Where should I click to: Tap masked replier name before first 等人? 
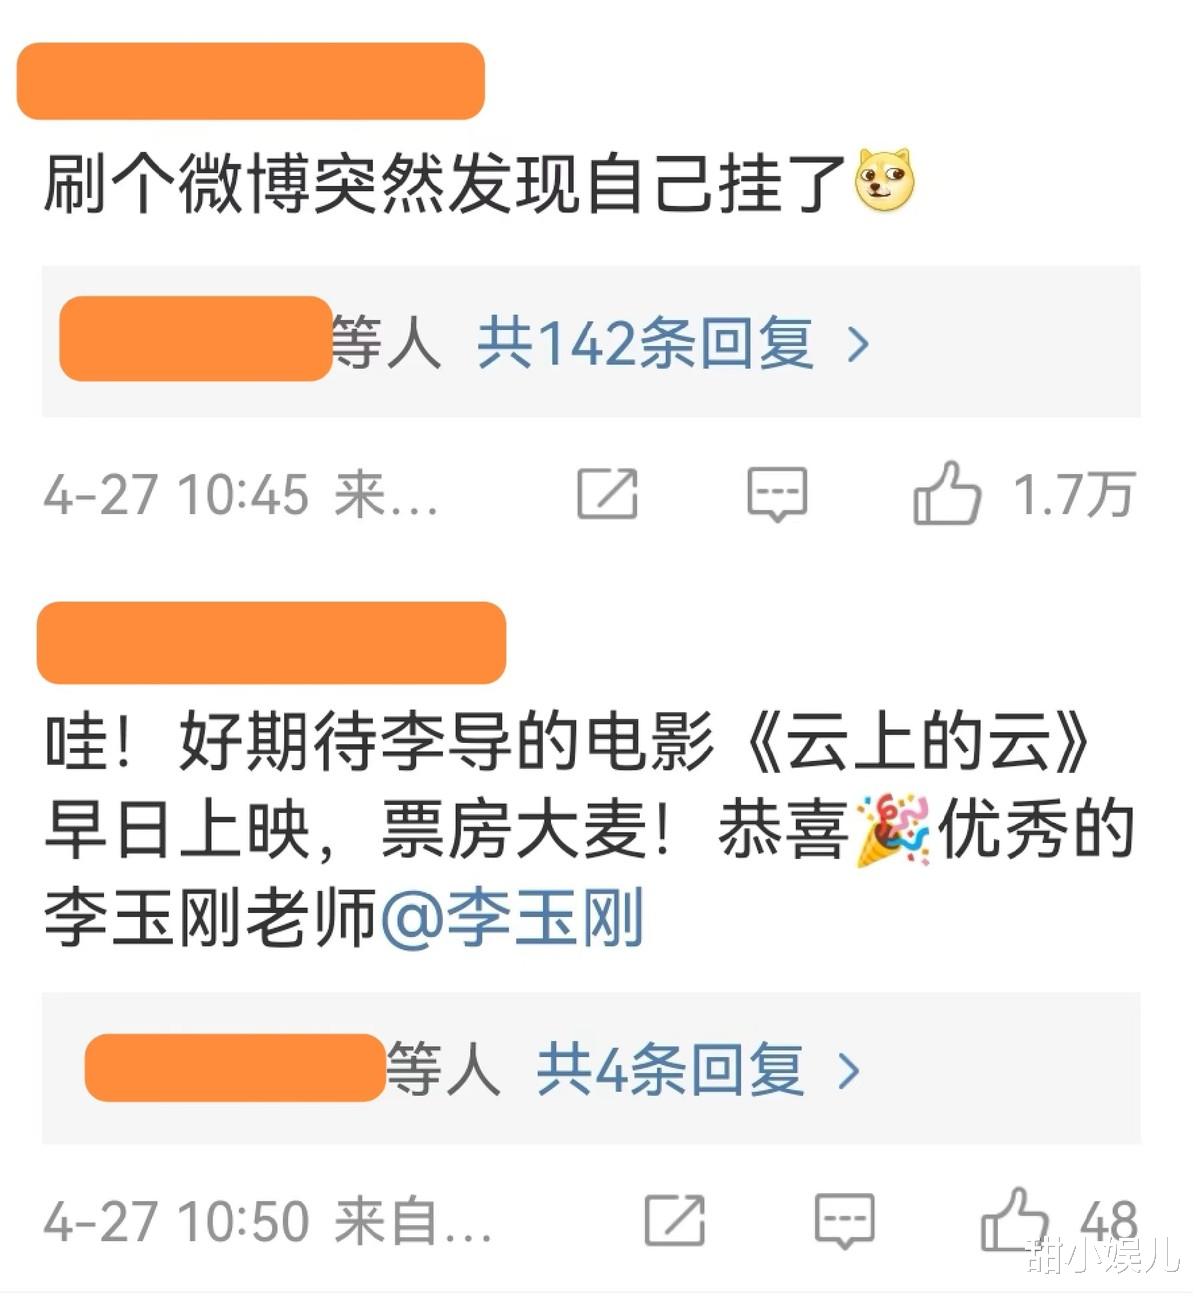click(x=196, y=339)
